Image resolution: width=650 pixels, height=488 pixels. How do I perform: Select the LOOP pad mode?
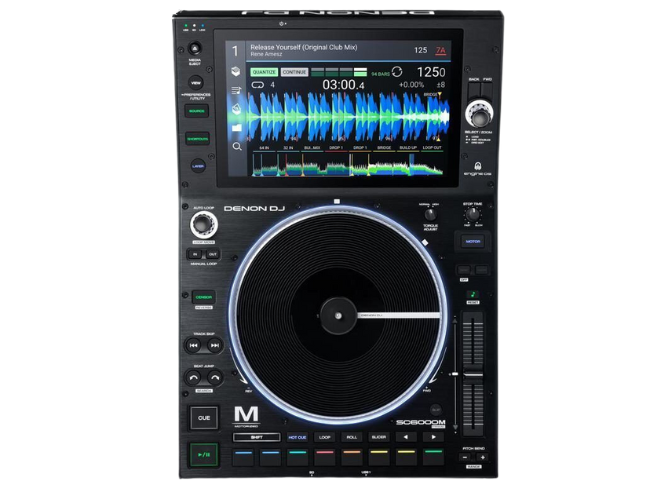click(x=325, y=437)
